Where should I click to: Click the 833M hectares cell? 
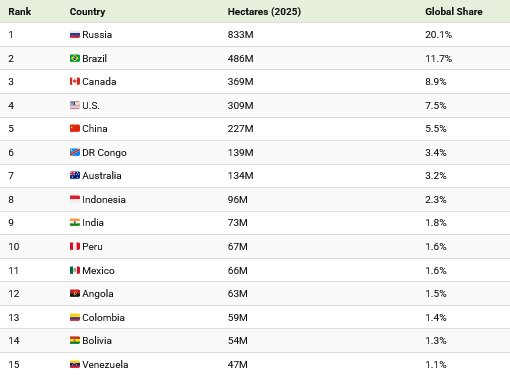tap(241, 35)
